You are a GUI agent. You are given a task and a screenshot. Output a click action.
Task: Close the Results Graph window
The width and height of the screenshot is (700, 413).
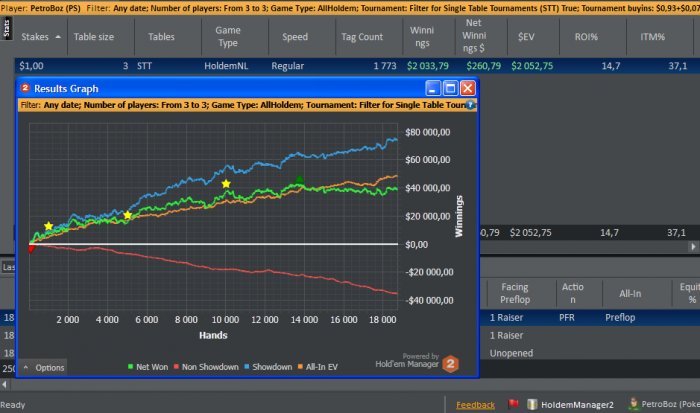pos(467,88)
